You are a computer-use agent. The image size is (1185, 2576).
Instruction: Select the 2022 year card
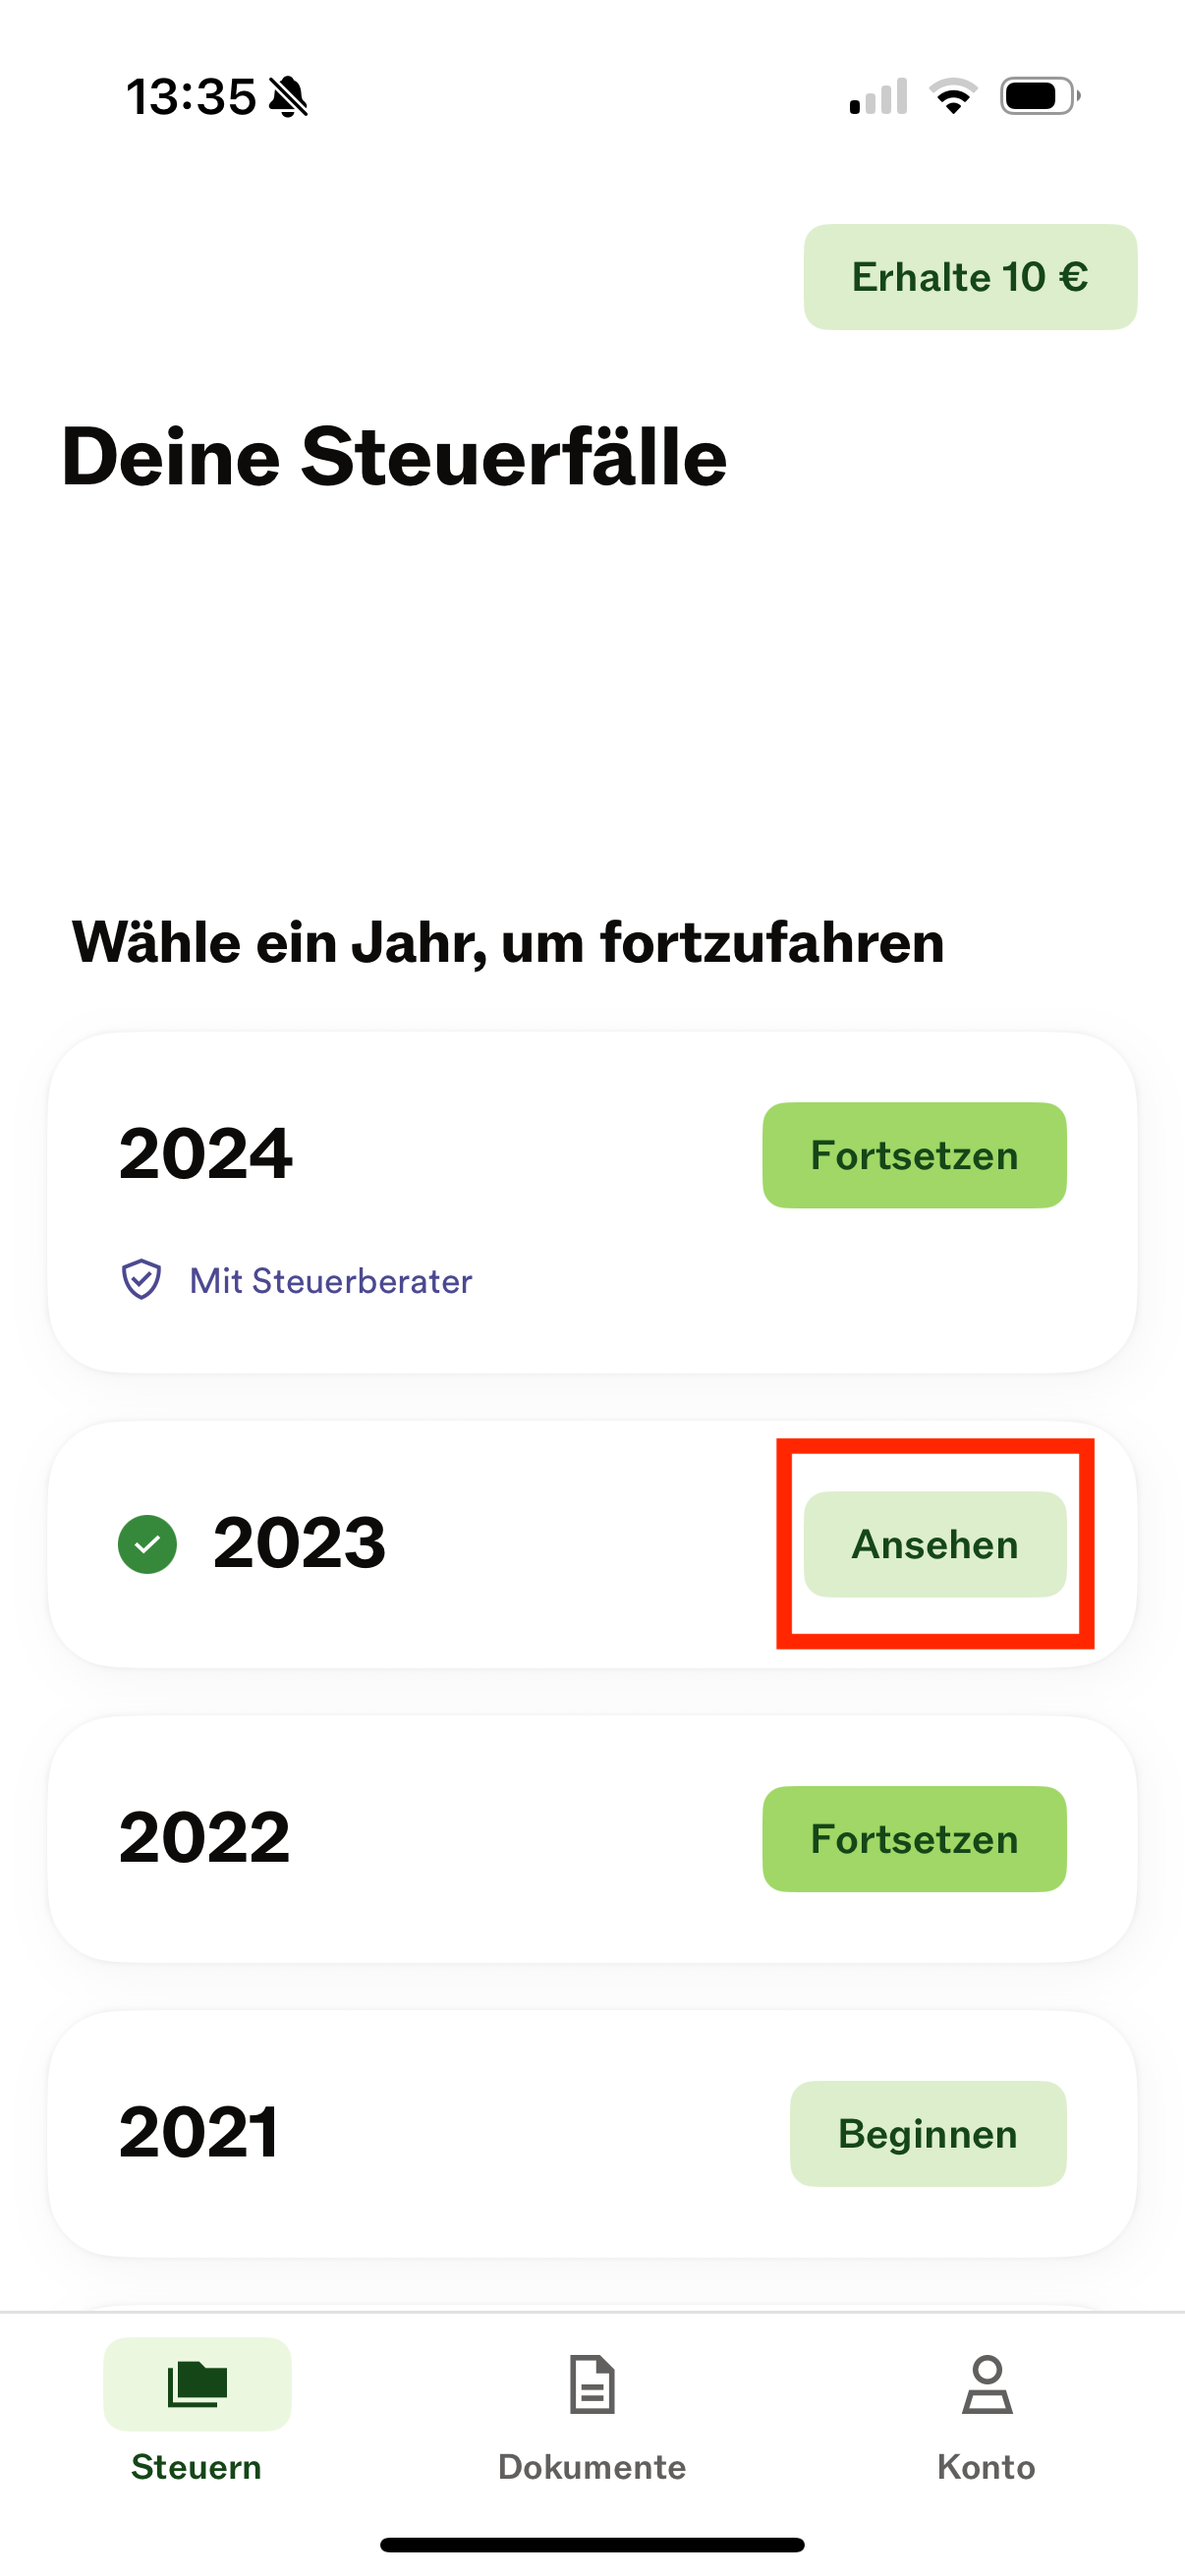[x=592, y=1839]
